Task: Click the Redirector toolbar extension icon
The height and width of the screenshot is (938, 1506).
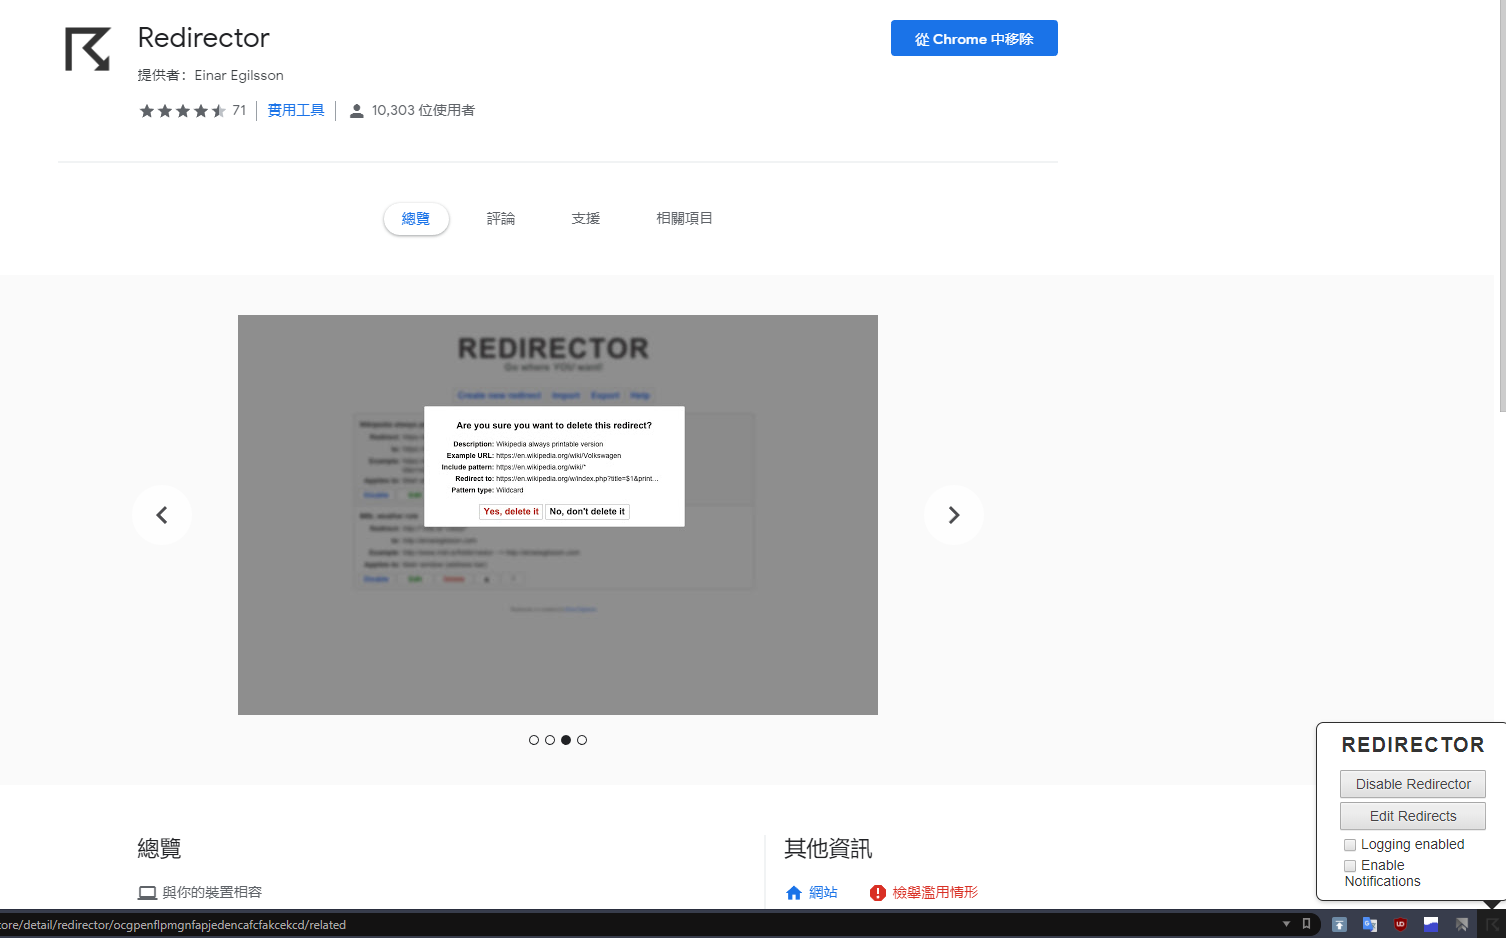Action: (1493, 925)
